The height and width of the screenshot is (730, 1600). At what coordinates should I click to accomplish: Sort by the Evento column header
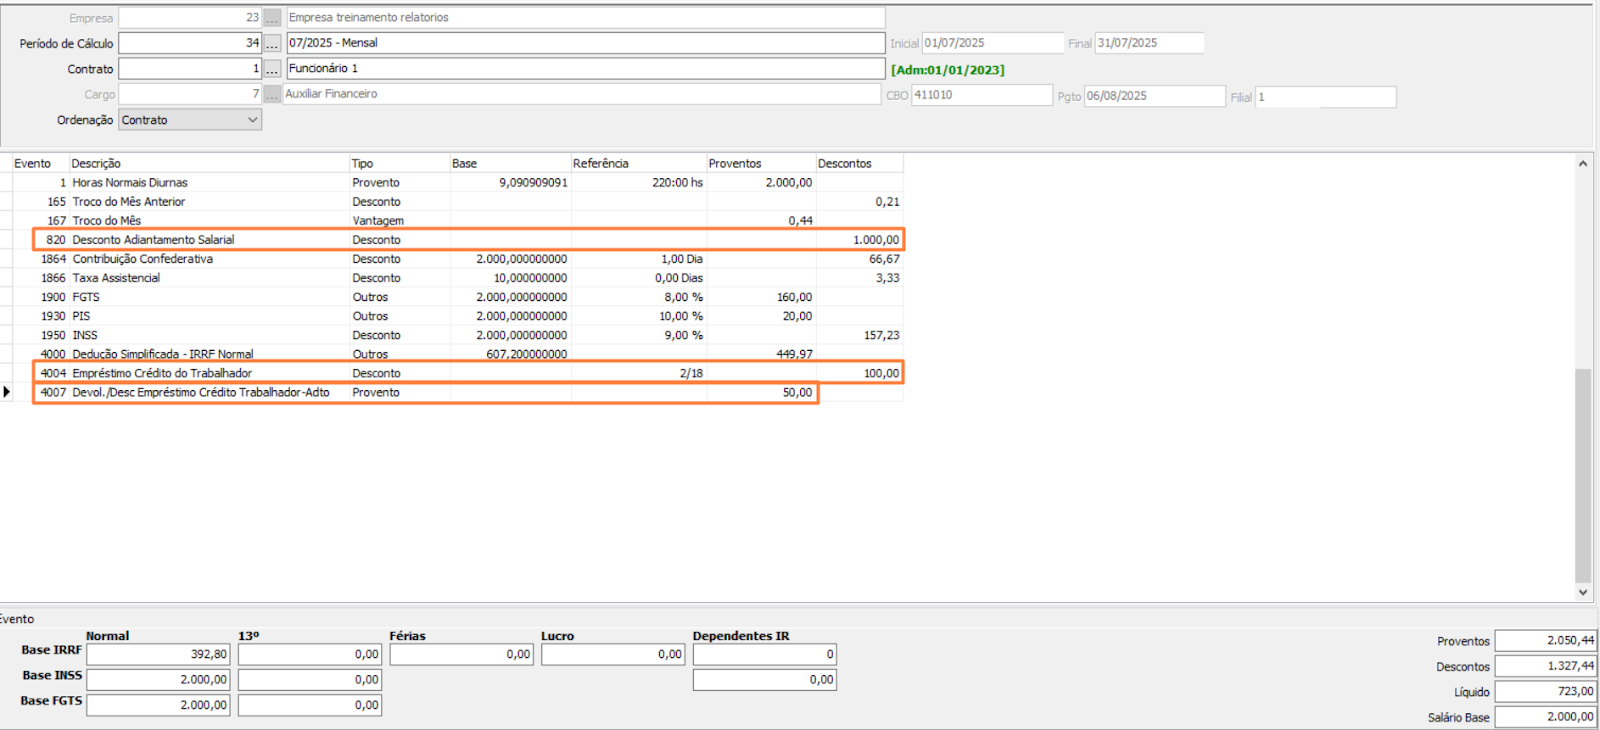[x=40, y=163]
